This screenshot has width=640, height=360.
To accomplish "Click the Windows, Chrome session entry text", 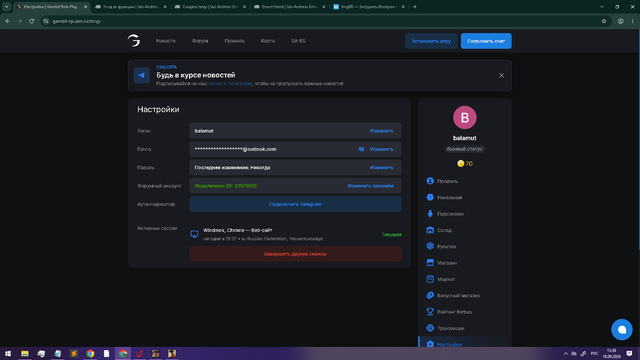I will [x=238, y=230].
